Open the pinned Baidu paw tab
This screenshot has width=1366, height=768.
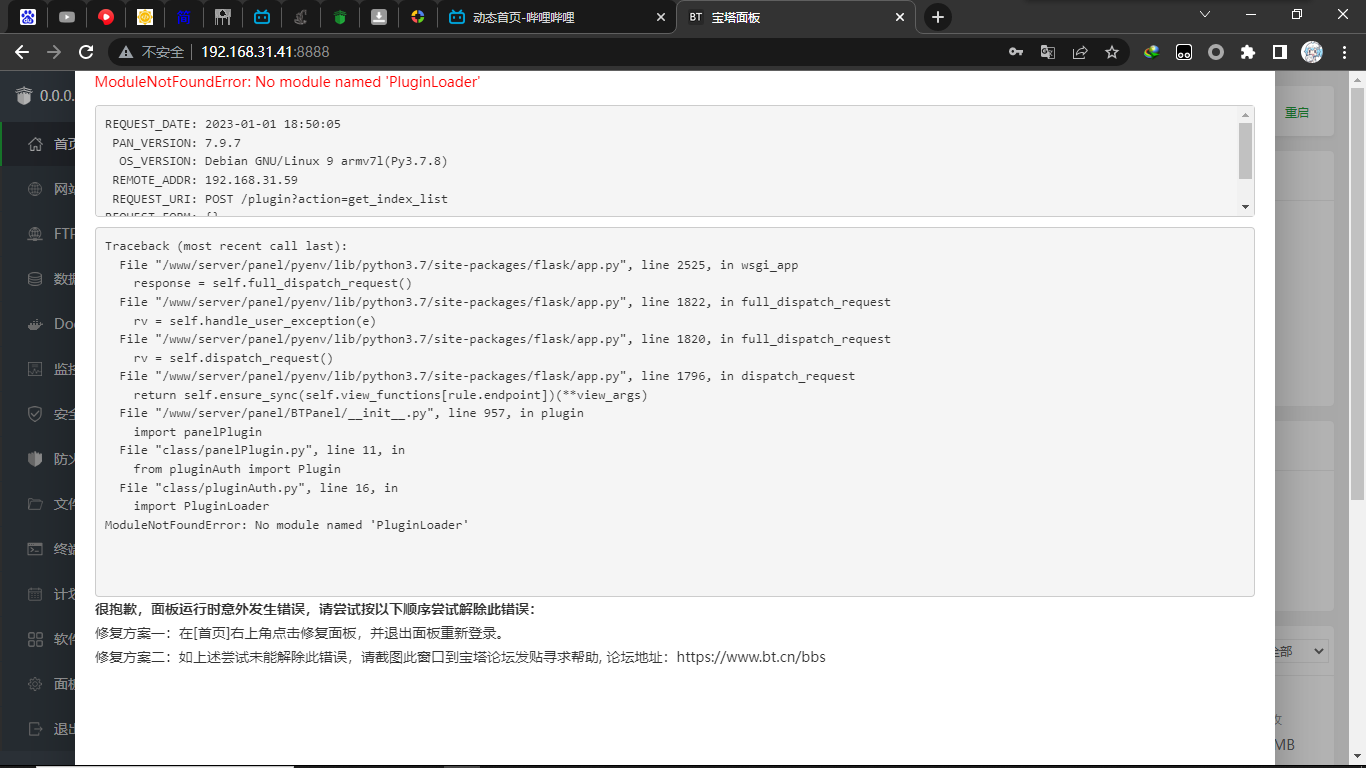[28, 17]
